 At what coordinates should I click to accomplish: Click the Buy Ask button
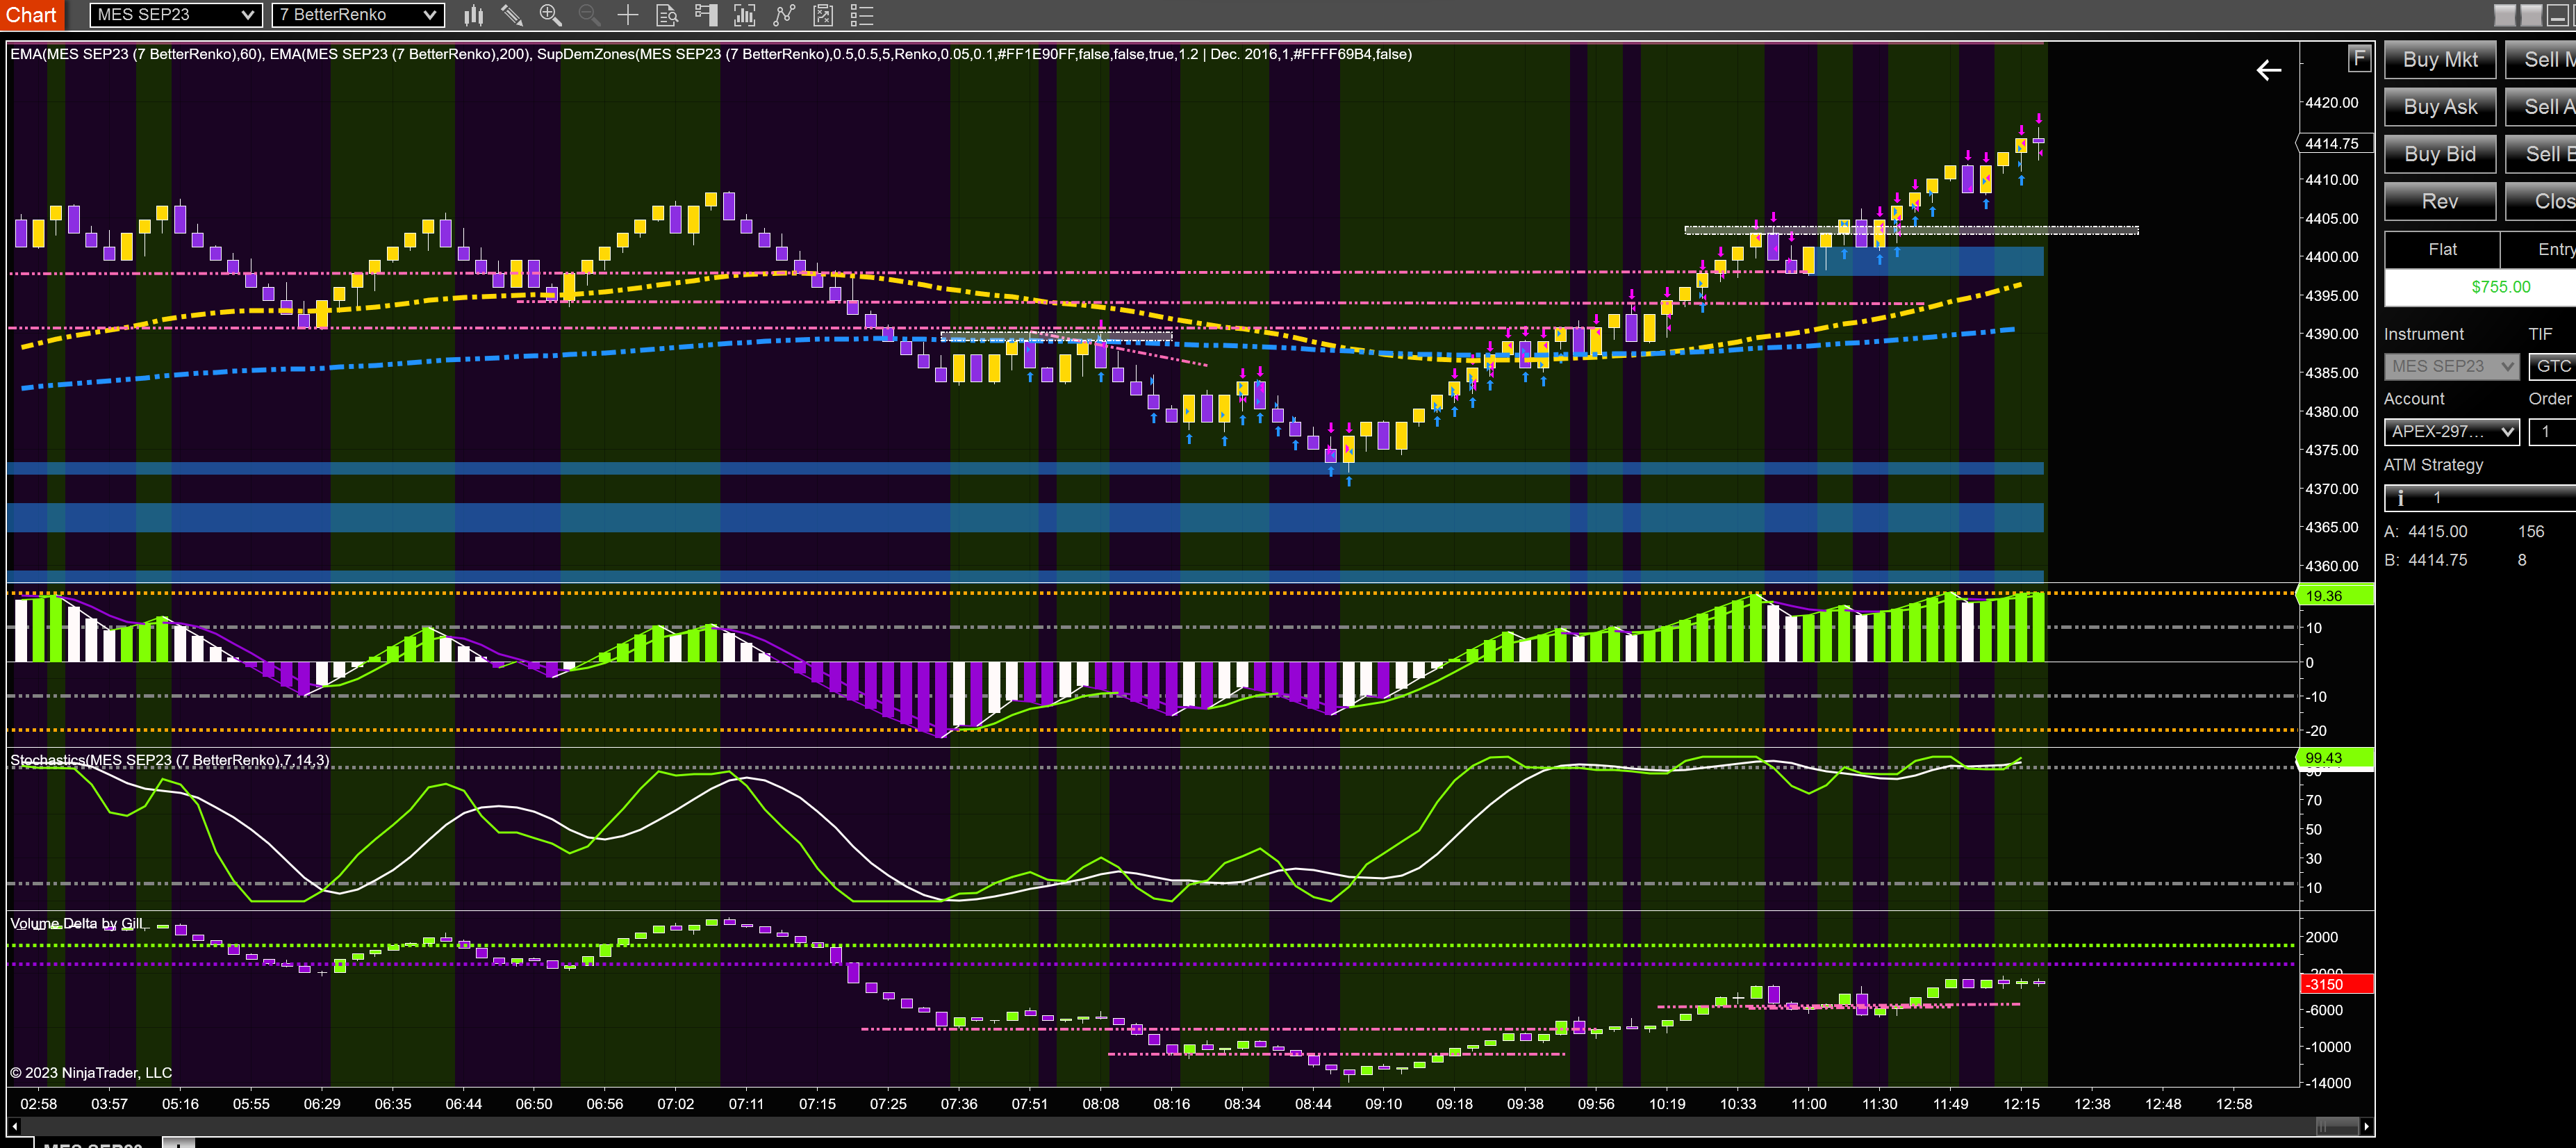(x=2440, y=107)
